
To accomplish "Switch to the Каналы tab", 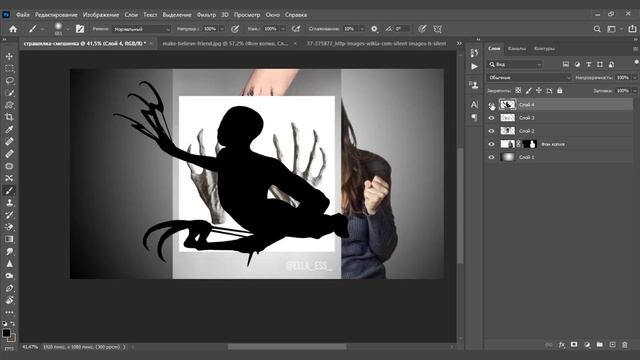I will coord(517,49).
